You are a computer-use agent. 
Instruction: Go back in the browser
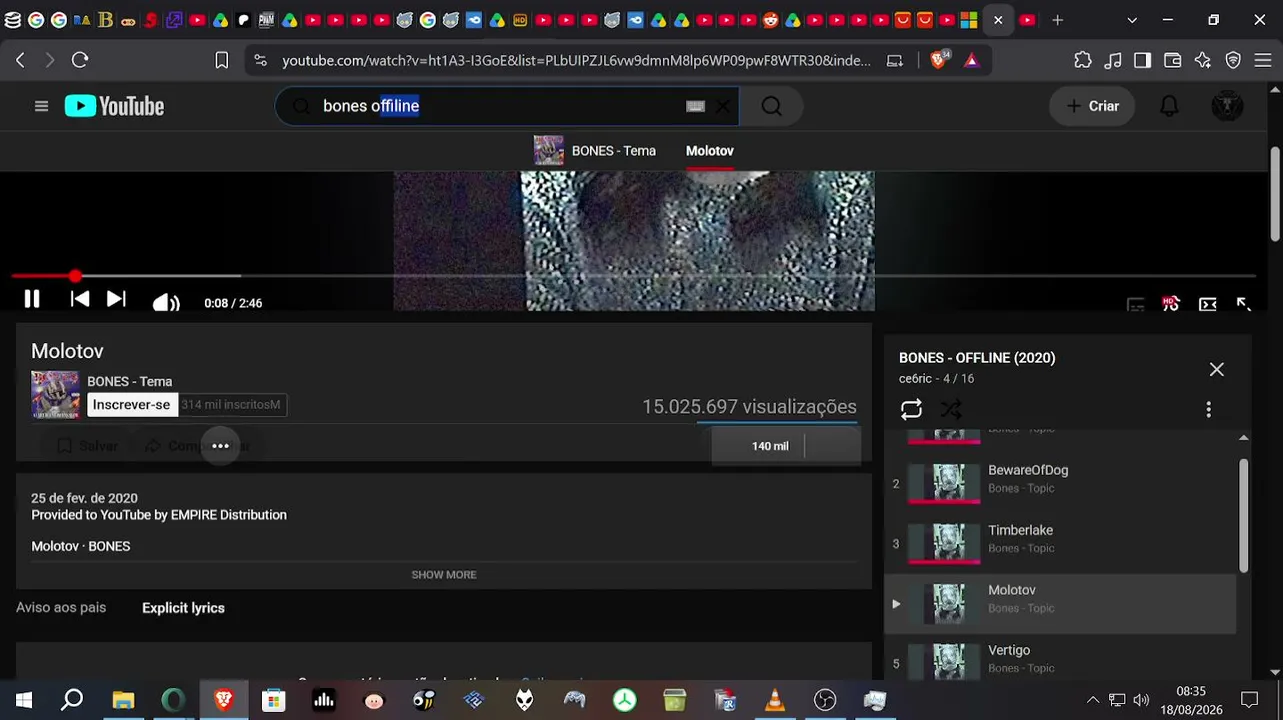tap(20, 60)
